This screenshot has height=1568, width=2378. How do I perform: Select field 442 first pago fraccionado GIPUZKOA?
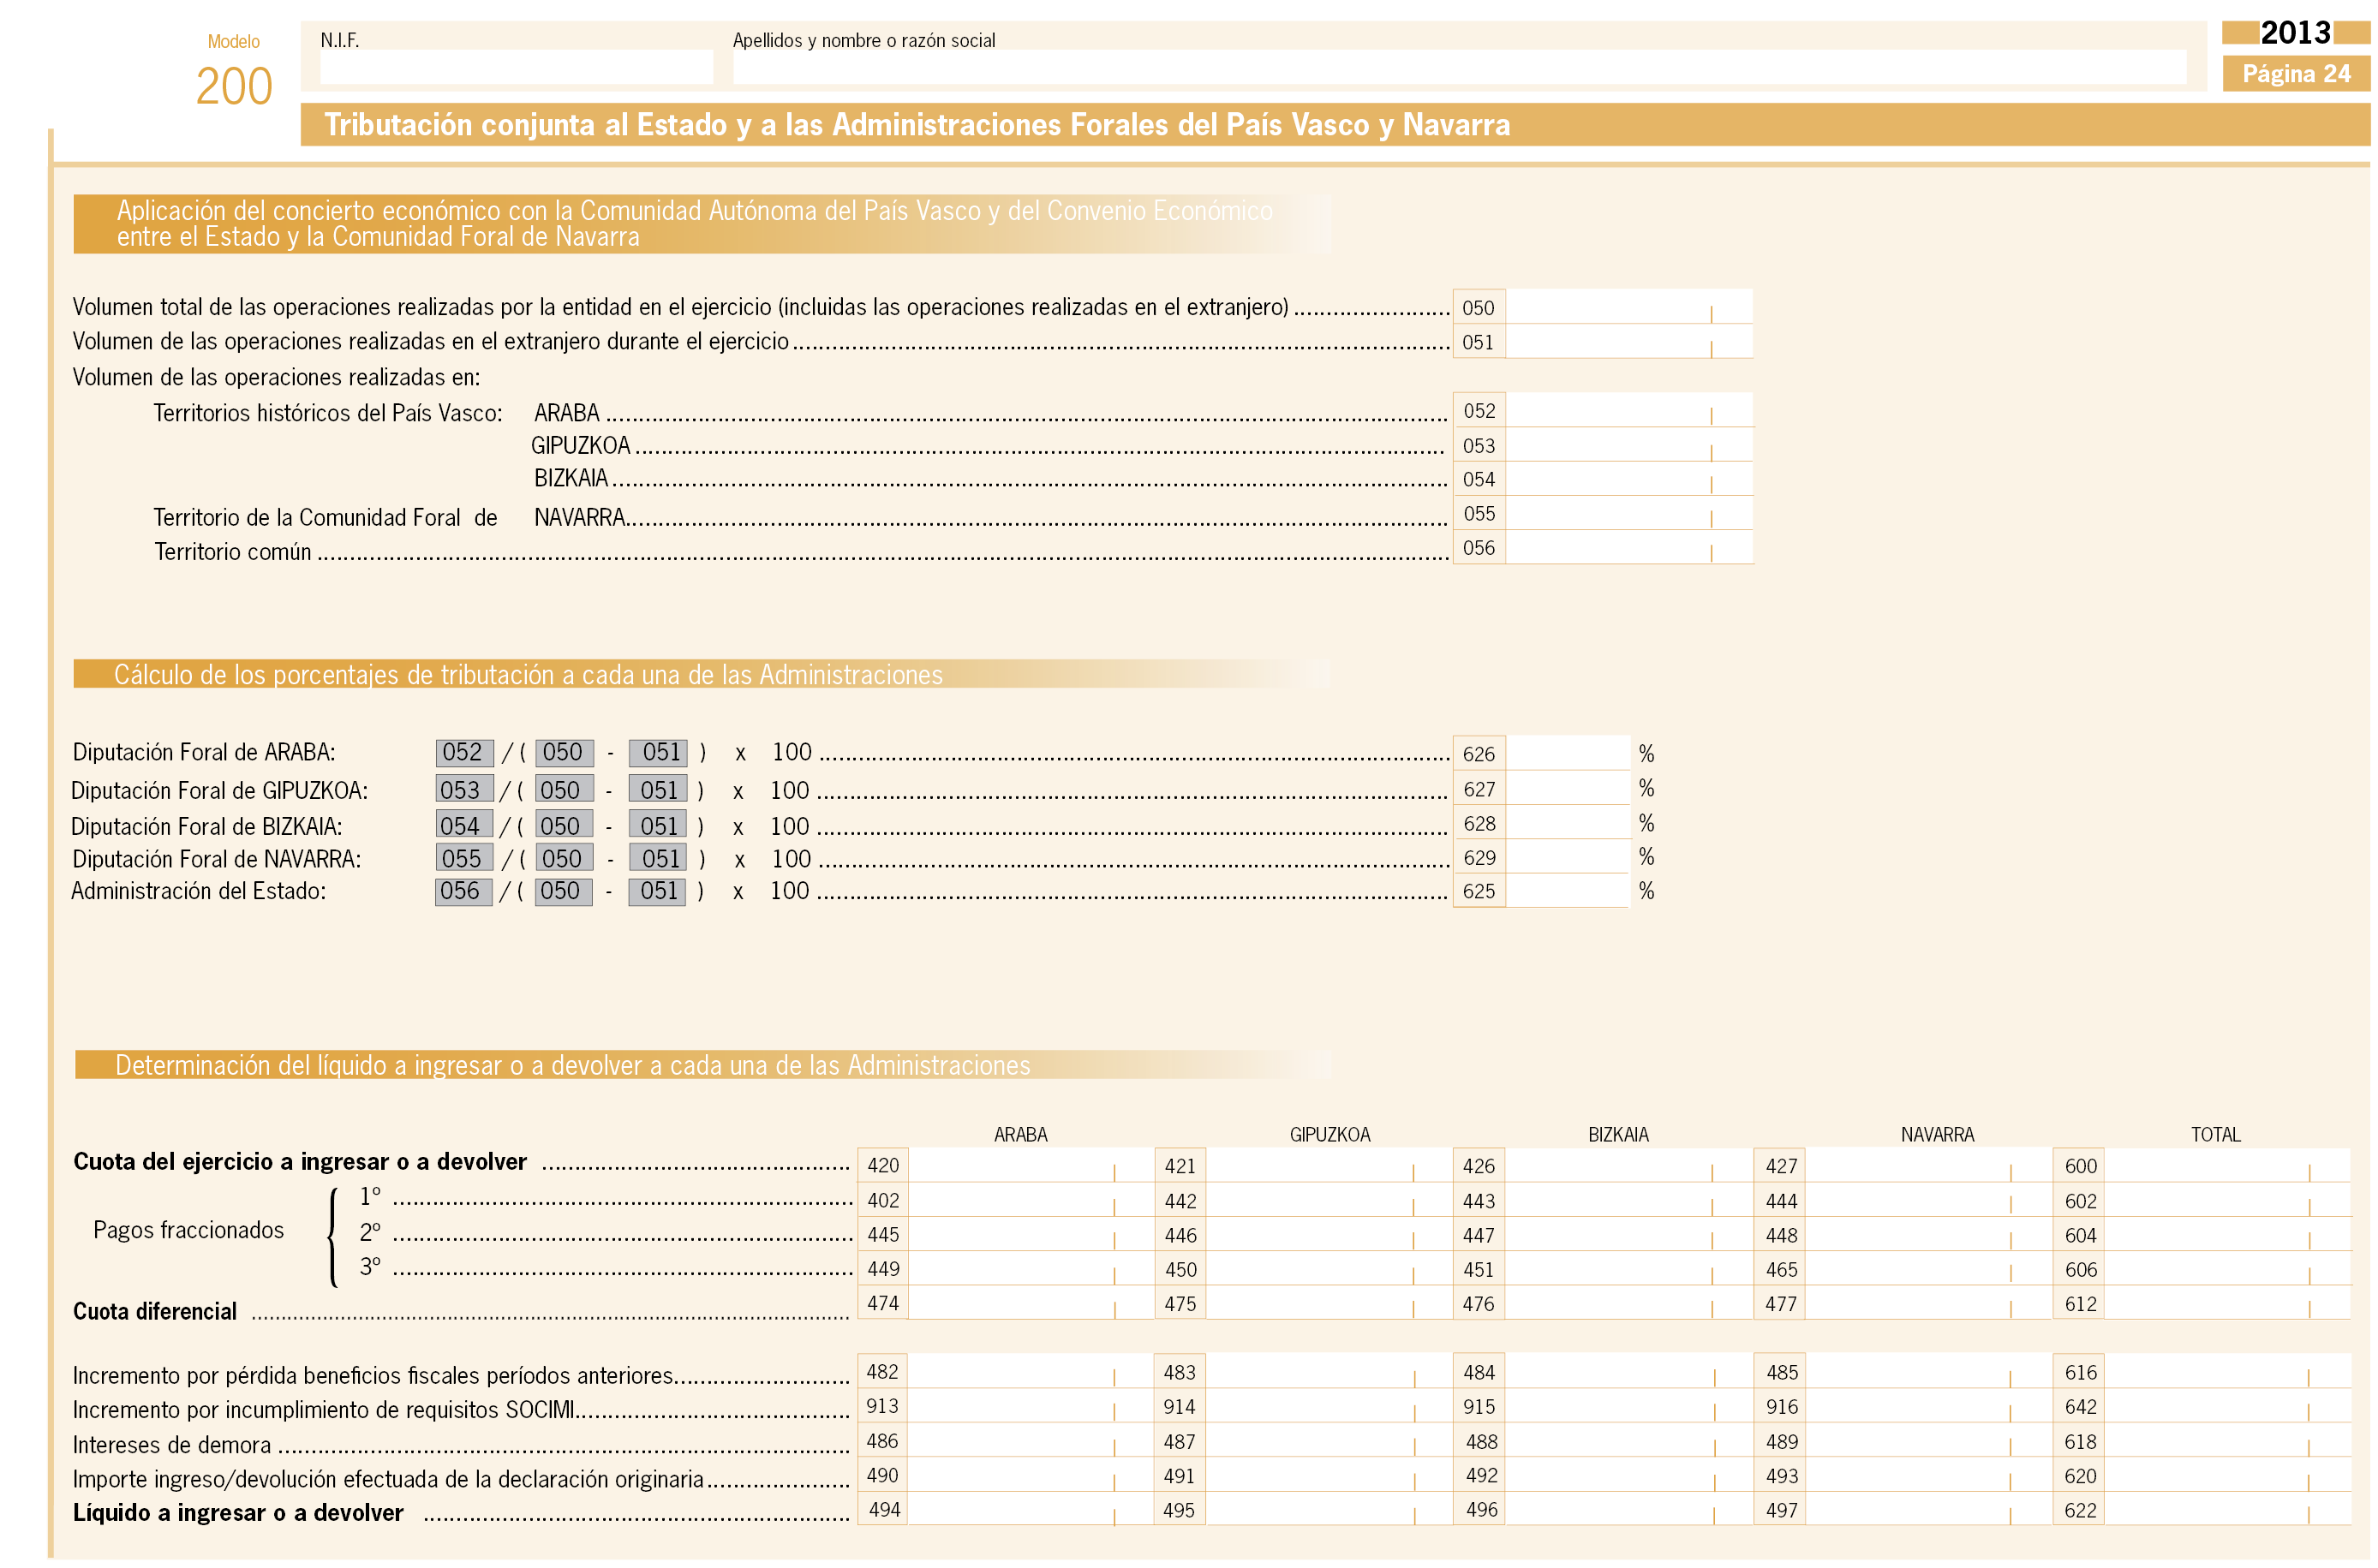point(1329,1200)
